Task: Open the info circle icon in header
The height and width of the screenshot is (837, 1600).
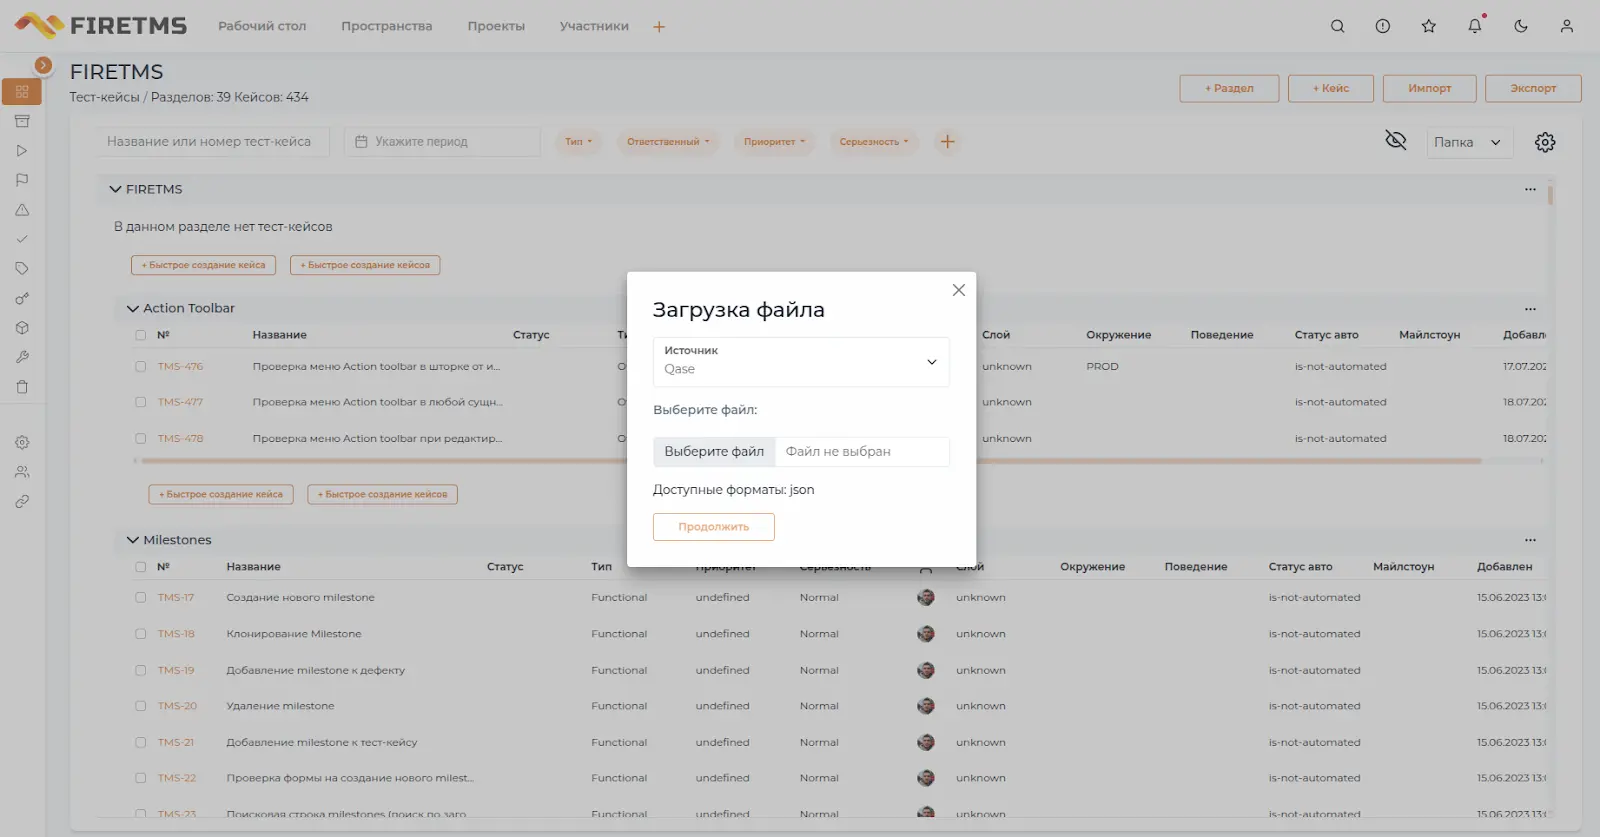Action: coord(1383,26)
